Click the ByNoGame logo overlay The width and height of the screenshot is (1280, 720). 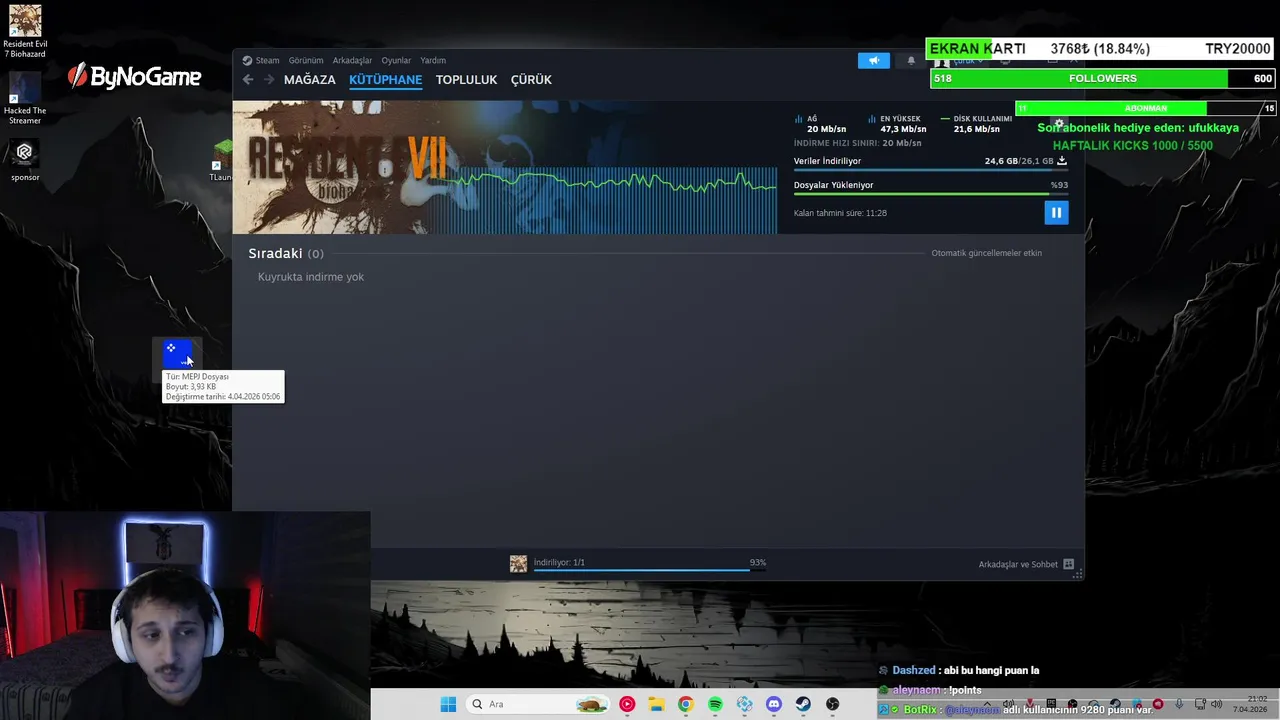pos(135,76)
